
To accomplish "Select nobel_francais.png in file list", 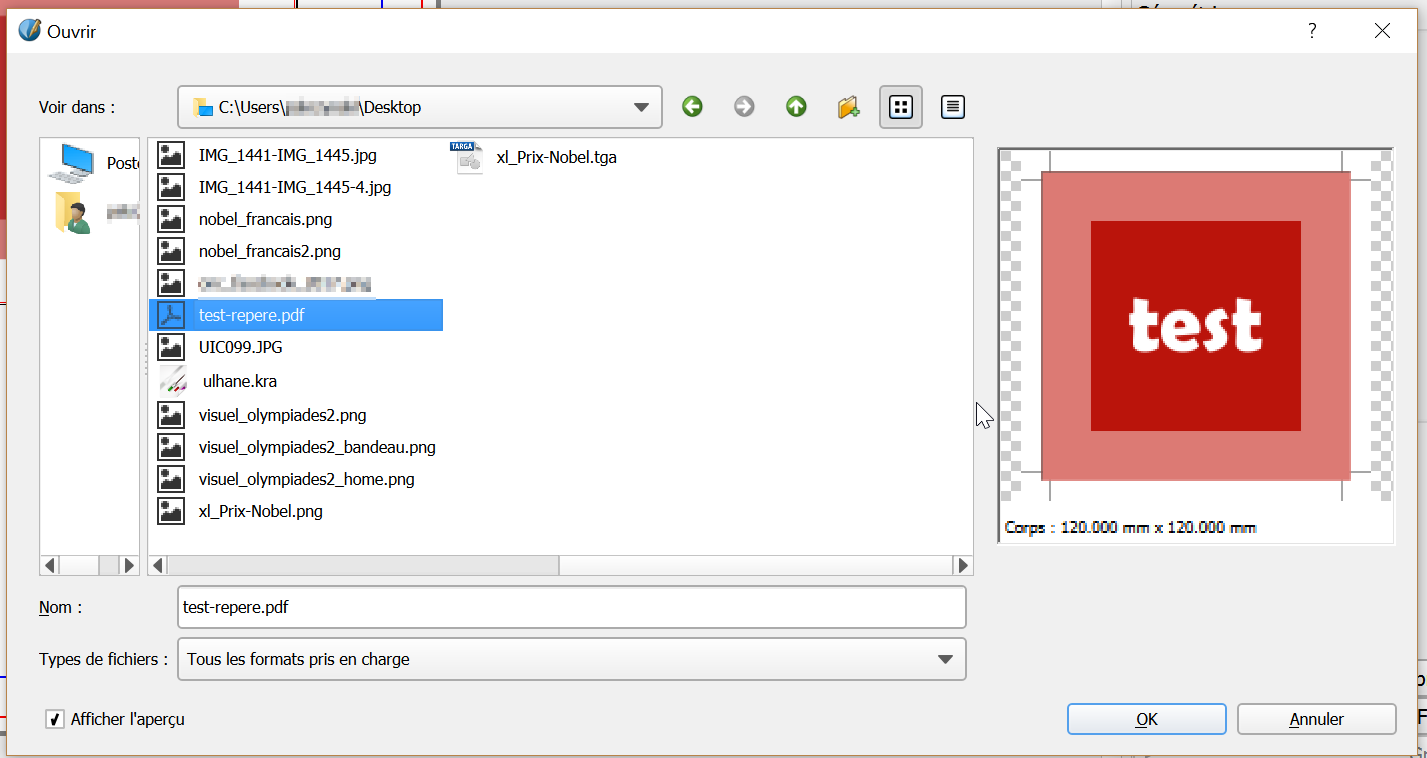I will point(265,219).
